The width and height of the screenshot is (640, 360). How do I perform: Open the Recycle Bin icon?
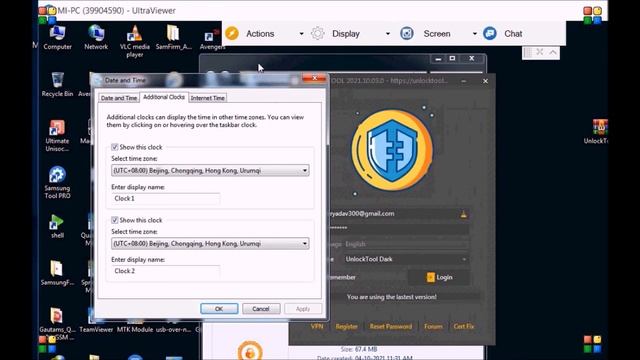pyautogui.click(x=57, y=84)
